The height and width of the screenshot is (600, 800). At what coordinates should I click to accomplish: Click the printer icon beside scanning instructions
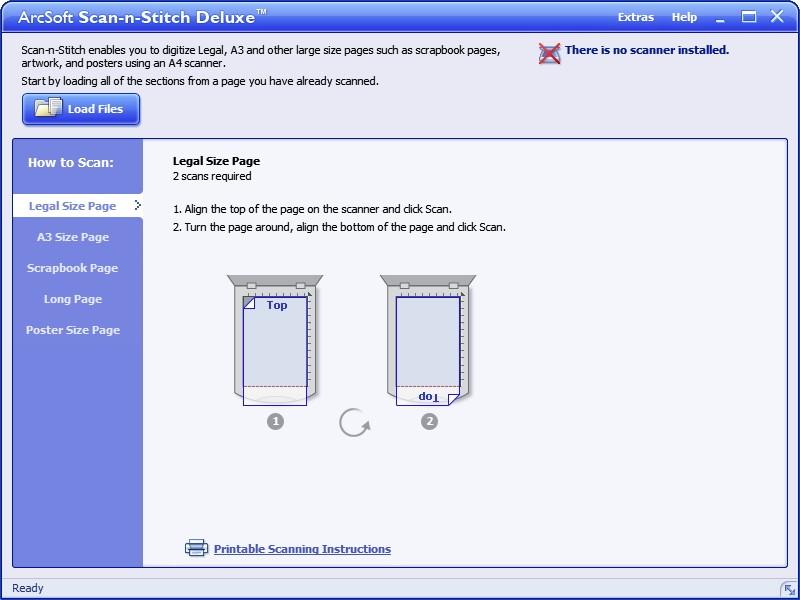196,548
